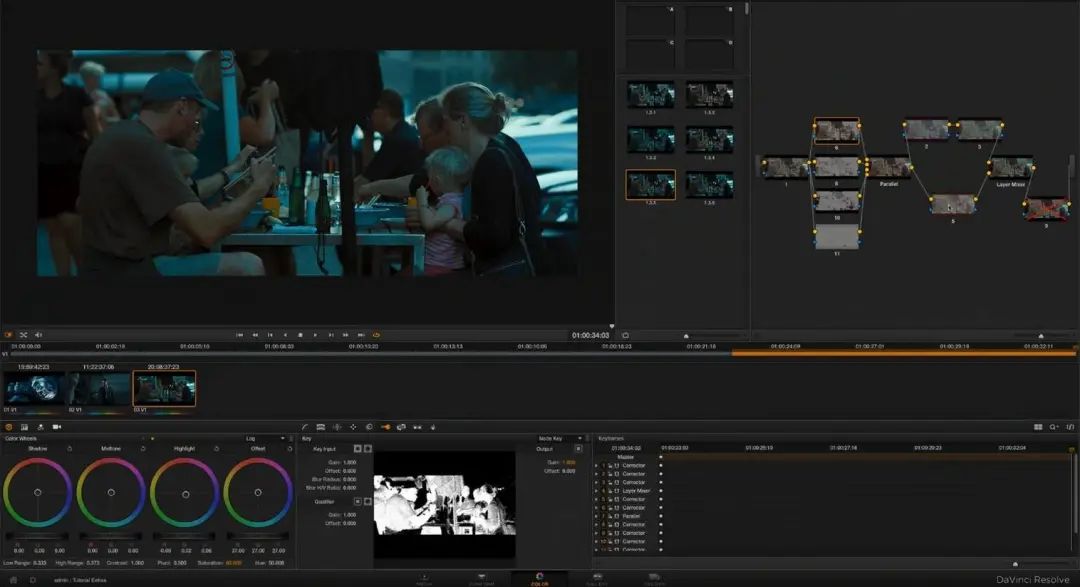Select the Power Window palette icon
1080x587 pixels.
click(337, 427)
